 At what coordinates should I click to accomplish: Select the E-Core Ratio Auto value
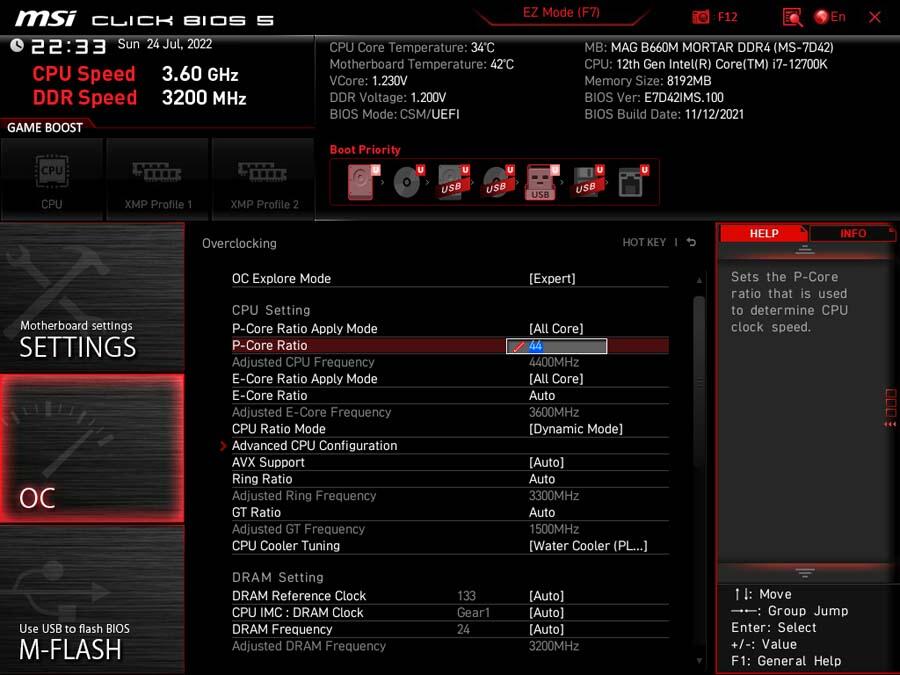click(542, 395)
